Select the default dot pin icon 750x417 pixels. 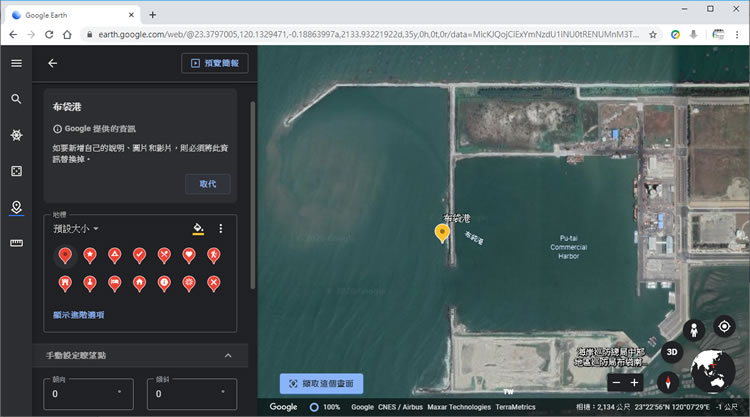click(65, 255)
